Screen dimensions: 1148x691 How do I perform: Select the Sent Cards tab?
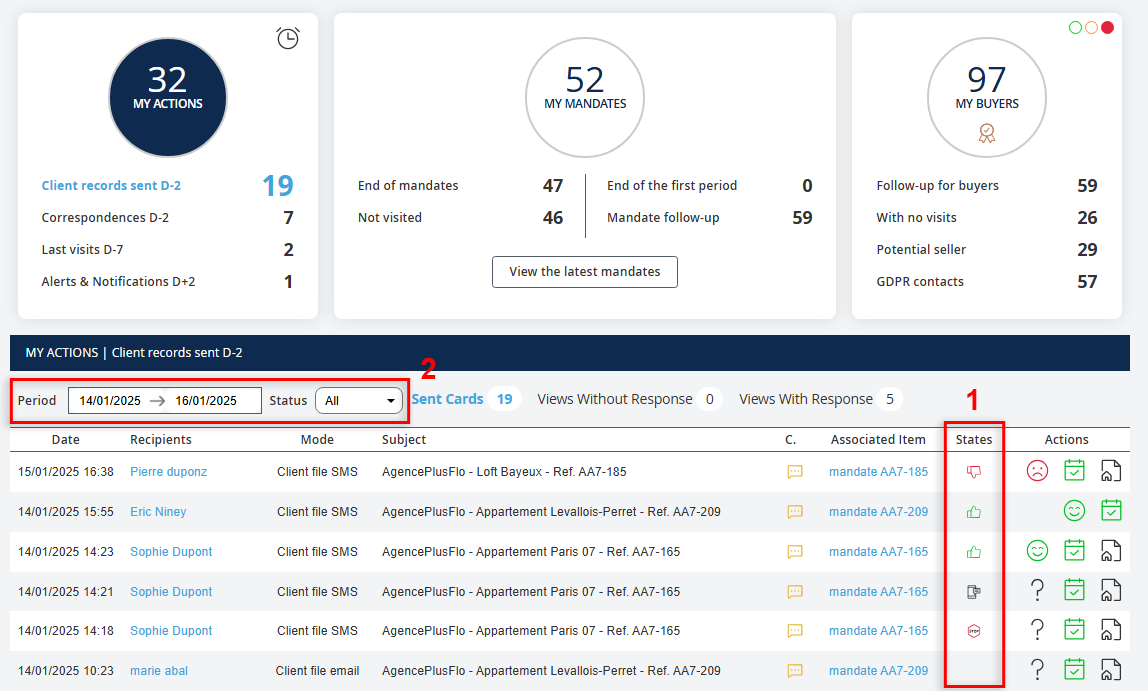448,399
